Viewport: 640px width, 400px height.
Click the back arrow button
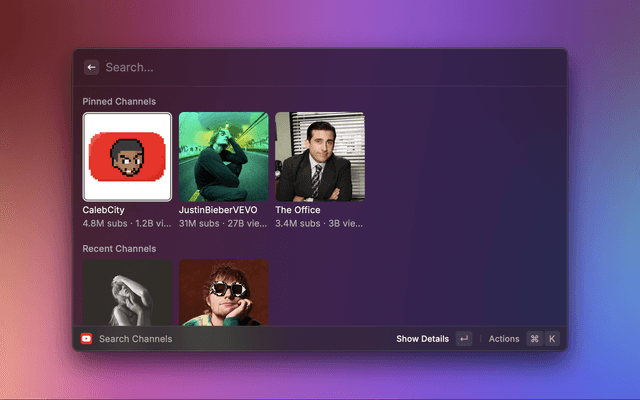click(x=91, y=67)
